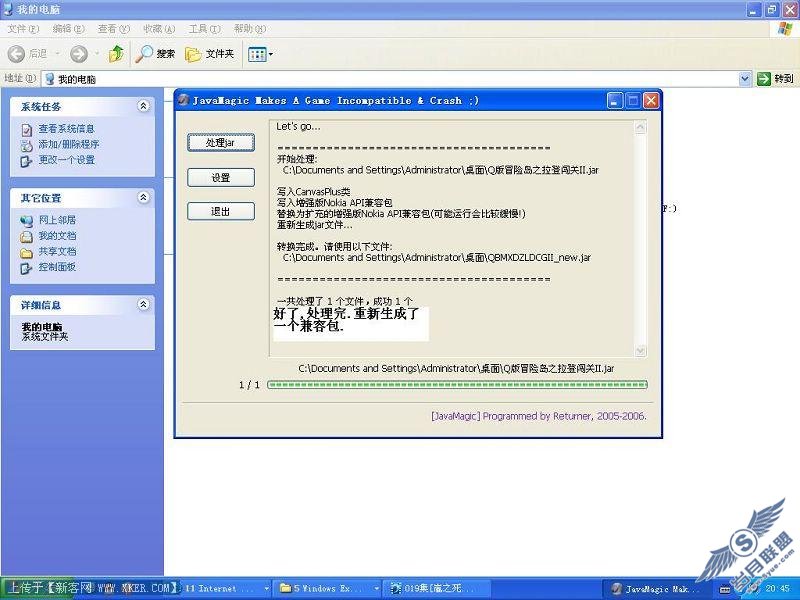The height and width of the screenshot is (600, 800).
Task: Open the 收藏(A) menu
Action: click(159, 29)
